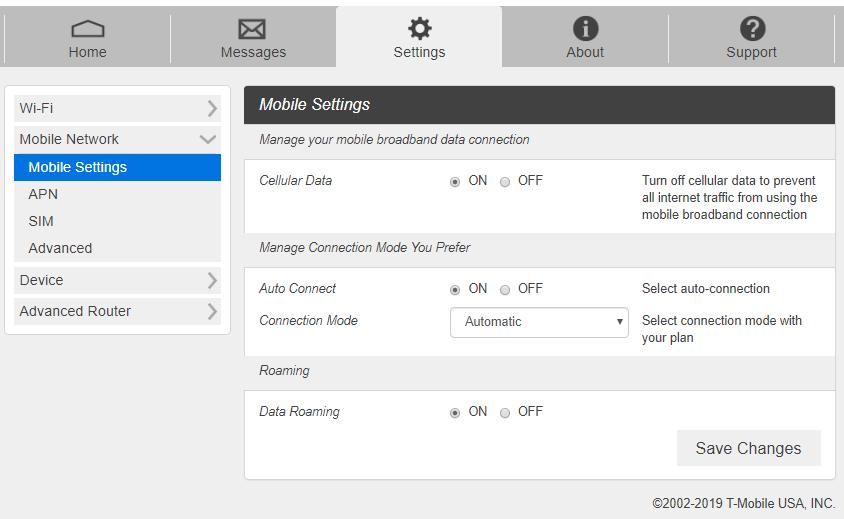
Task: Collapse the Mobile Network section
Action: [x=117, y=139]
